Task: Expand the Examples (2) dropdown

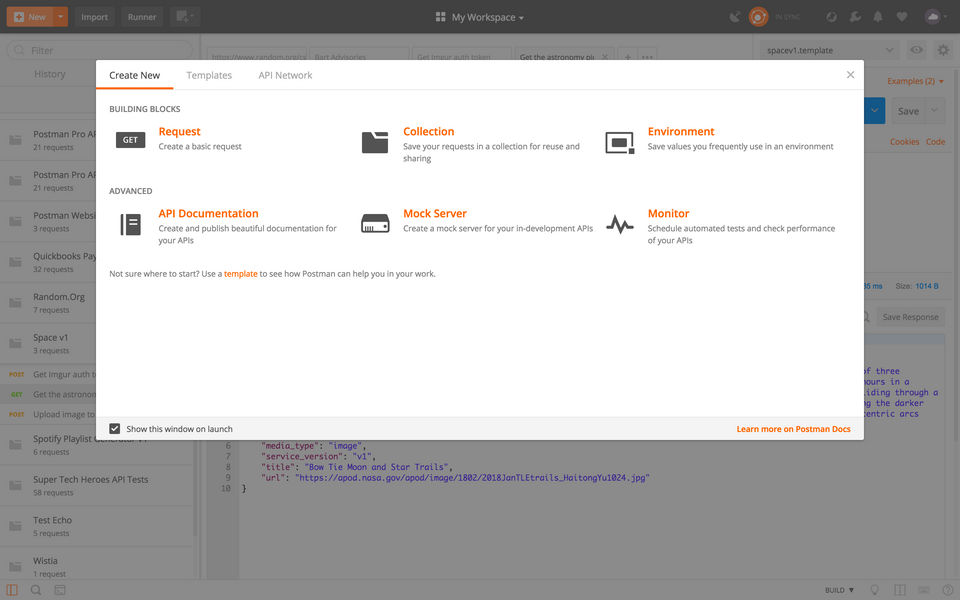Action: [x=915, y=81]
